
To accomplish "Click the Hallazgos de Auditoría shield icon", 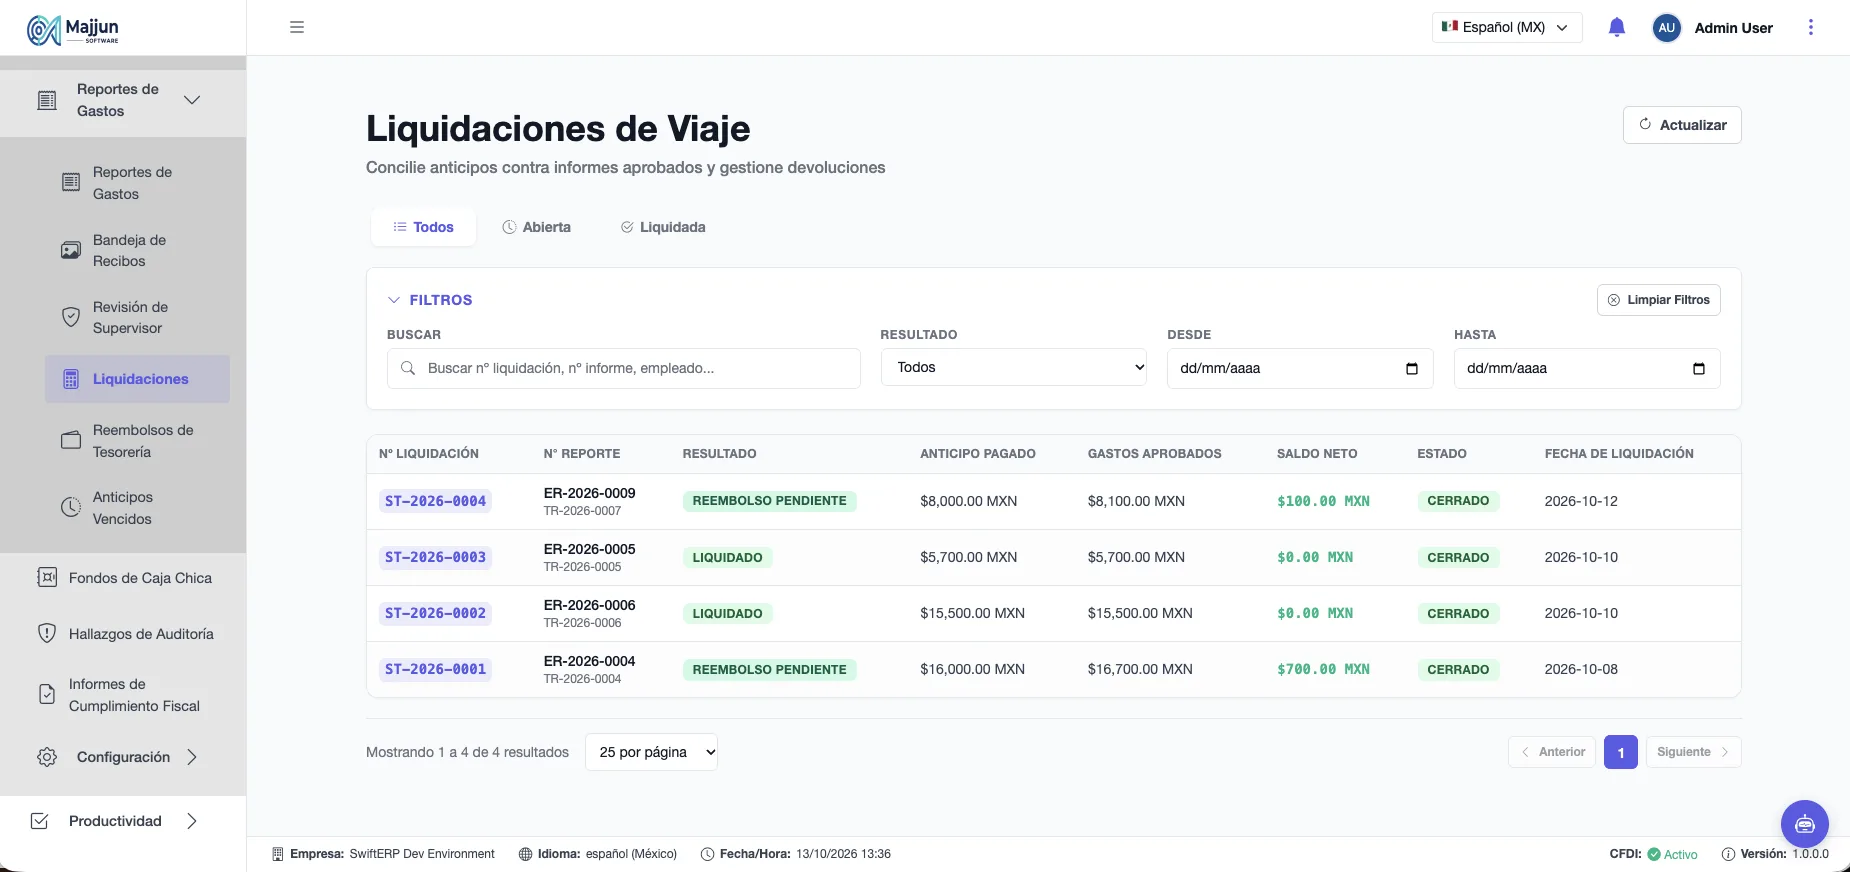I will 47,633.
